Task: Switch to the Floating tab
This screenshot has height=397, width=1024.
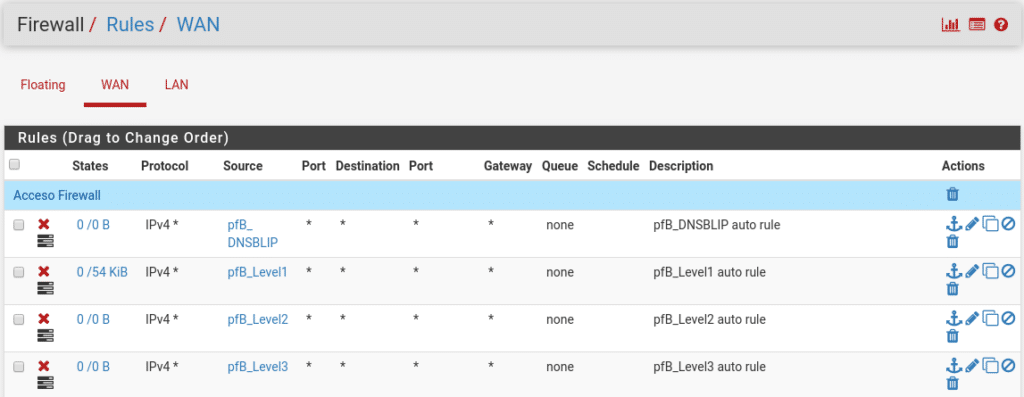Action: [x=43, y=85]
